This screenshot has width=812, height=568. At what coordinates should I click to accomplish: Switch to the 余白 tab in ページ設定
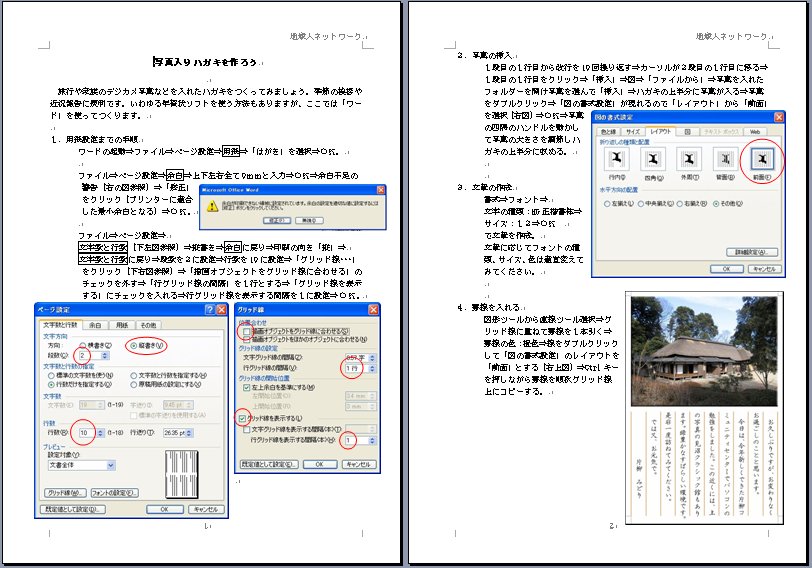(x=95, y=325)
